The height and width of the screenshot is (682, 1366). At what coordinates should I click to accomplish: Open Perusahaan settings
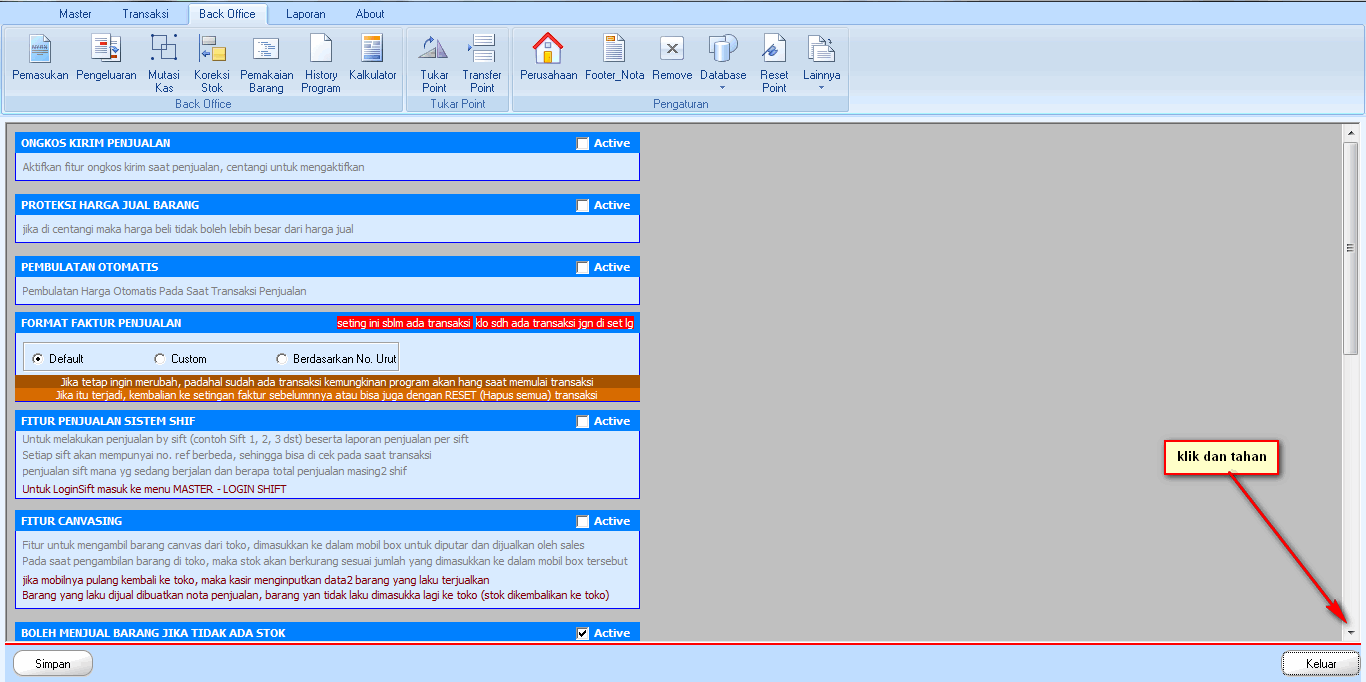point(548,58)
